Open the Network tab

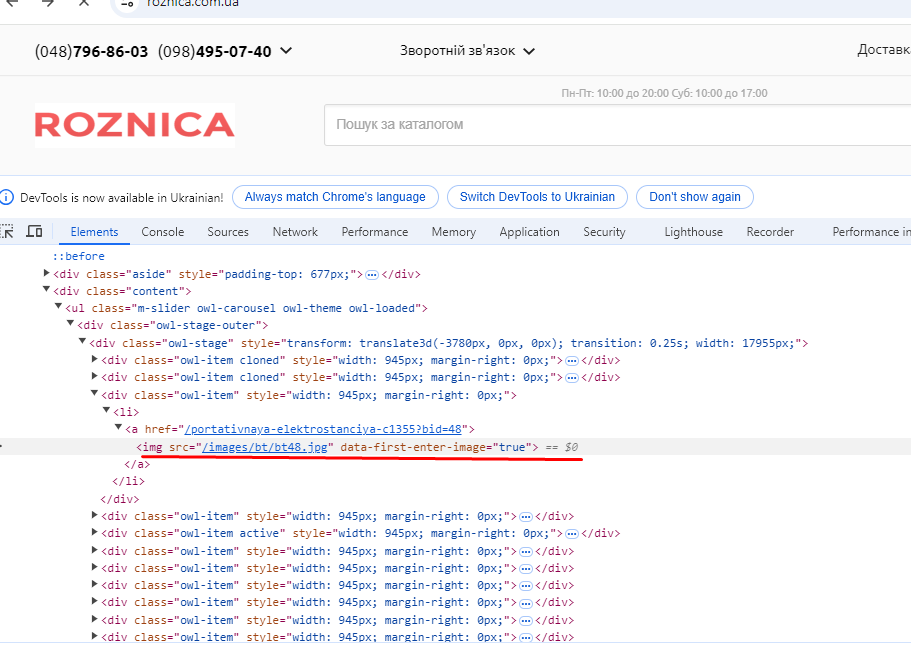click(295, 232)
